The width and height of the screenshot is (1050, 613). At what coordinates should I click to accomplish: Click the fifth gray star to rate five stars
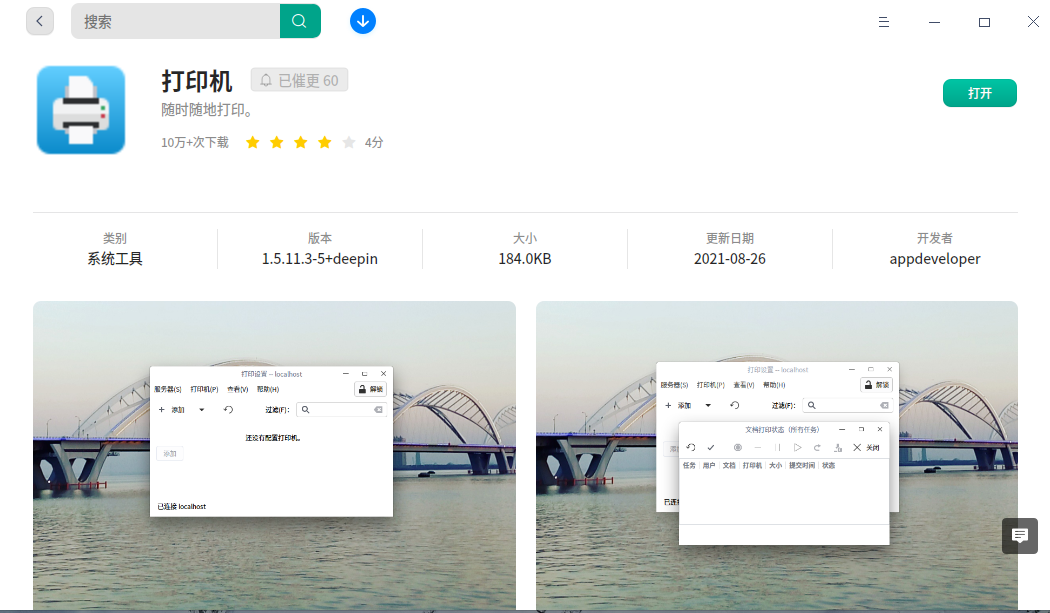349,142
